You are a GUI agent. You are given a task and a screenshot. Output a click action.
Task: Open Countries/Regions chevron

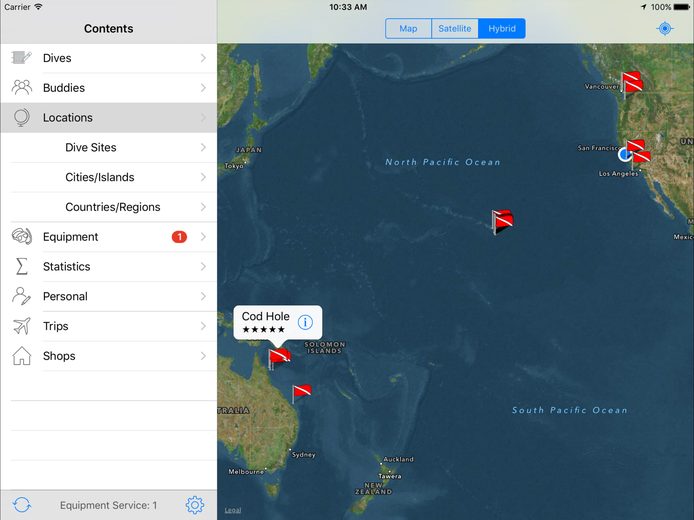[x=203, y=207]
